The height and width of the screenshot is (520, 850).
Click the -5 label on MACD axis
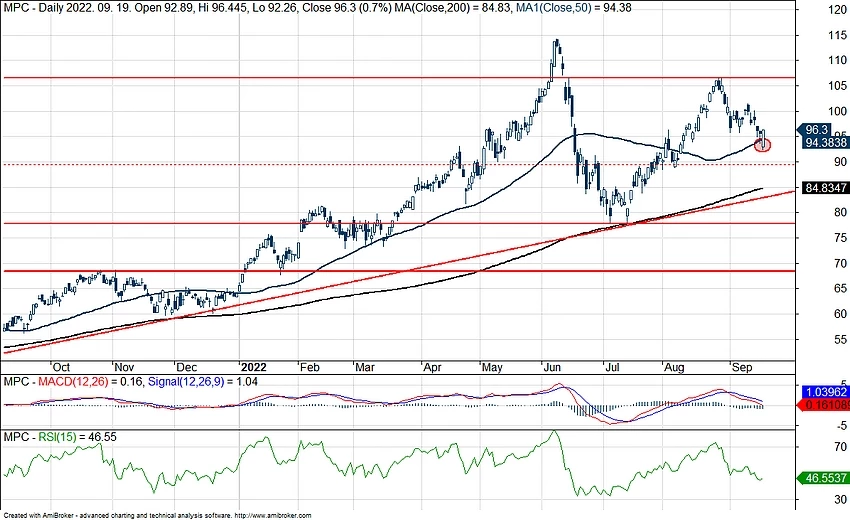coord(842,426)
